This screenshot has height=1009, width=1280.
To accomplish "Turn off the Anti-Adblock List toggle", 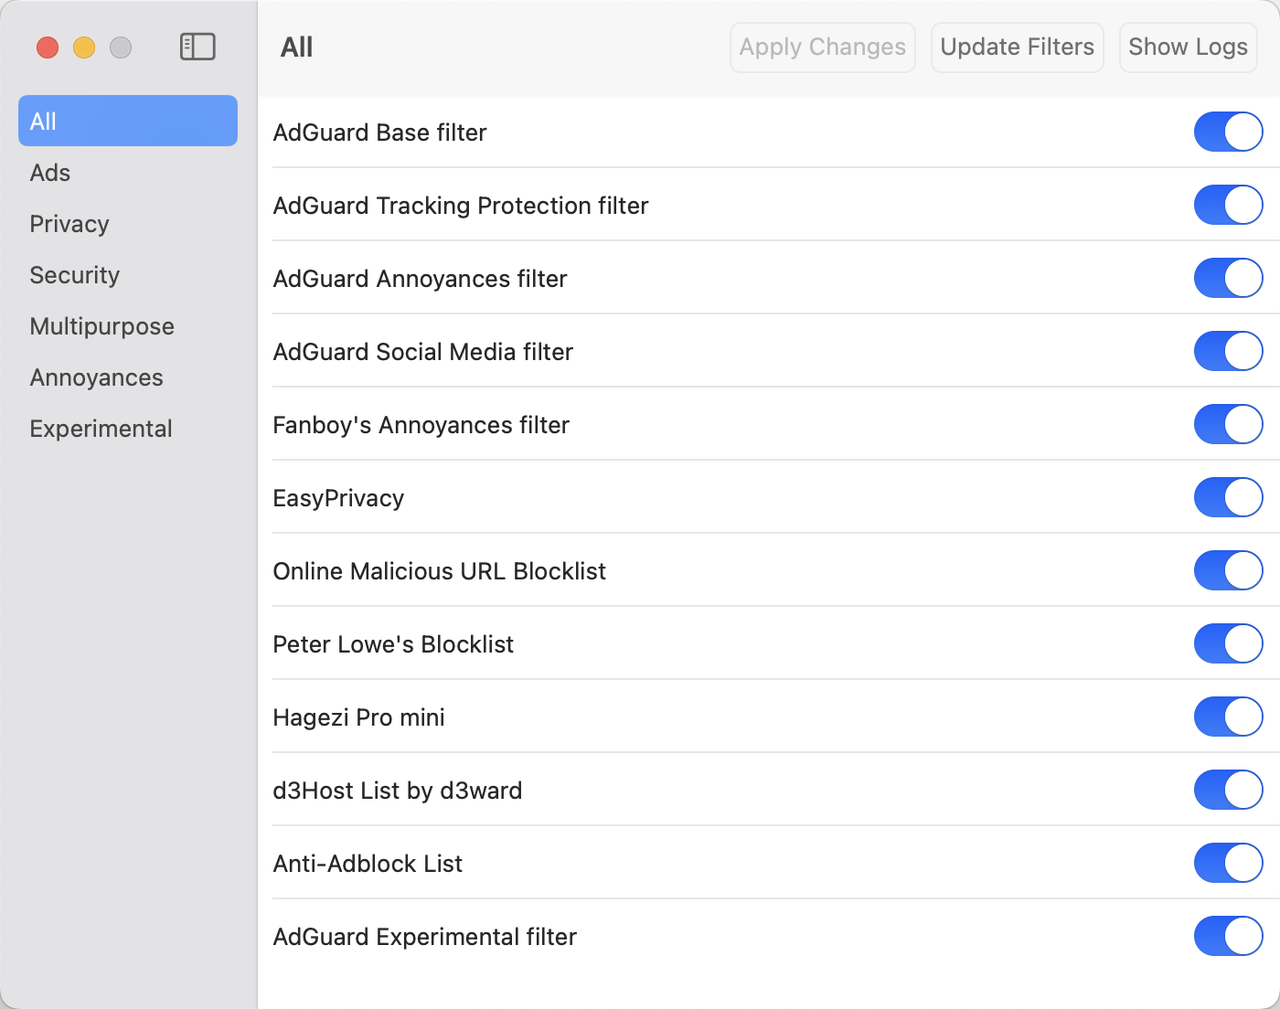I will point(1227,862).
